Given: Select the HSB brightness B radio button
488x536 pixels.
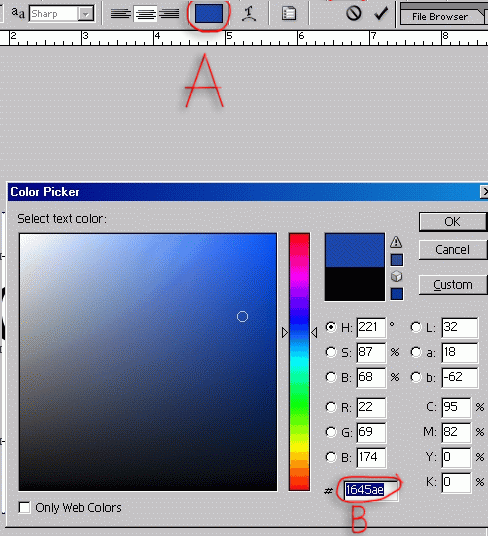Looking at the screenshot, I should coord(331,377).
